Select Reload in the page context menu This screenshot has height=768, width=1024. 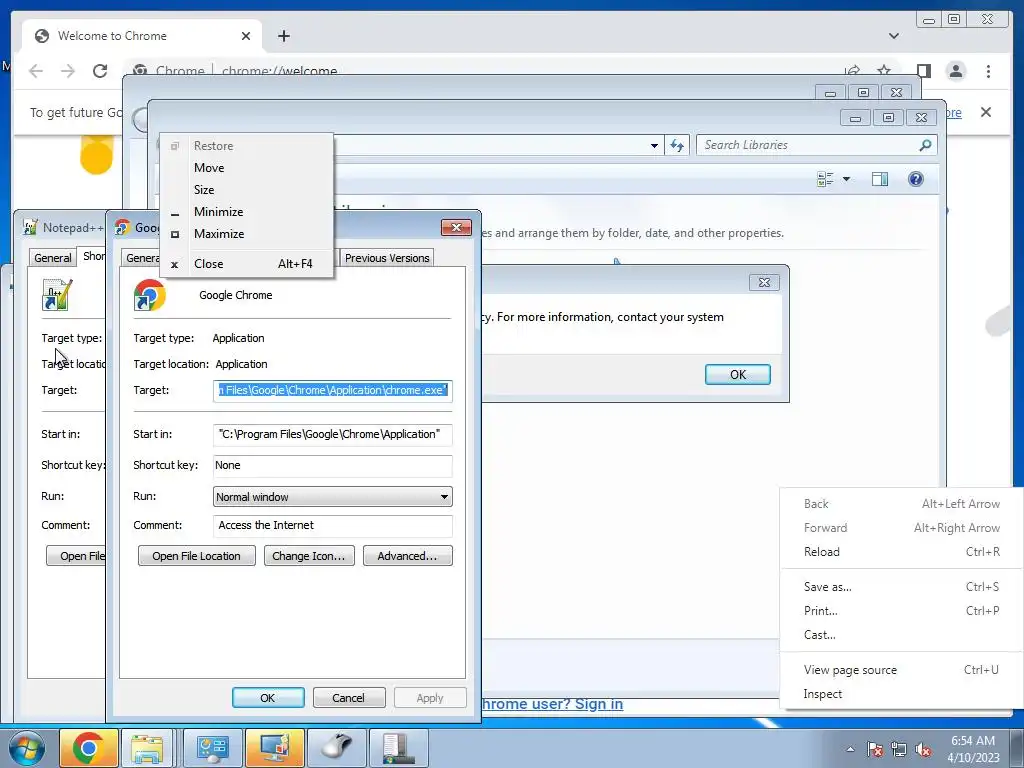(901, 552)
